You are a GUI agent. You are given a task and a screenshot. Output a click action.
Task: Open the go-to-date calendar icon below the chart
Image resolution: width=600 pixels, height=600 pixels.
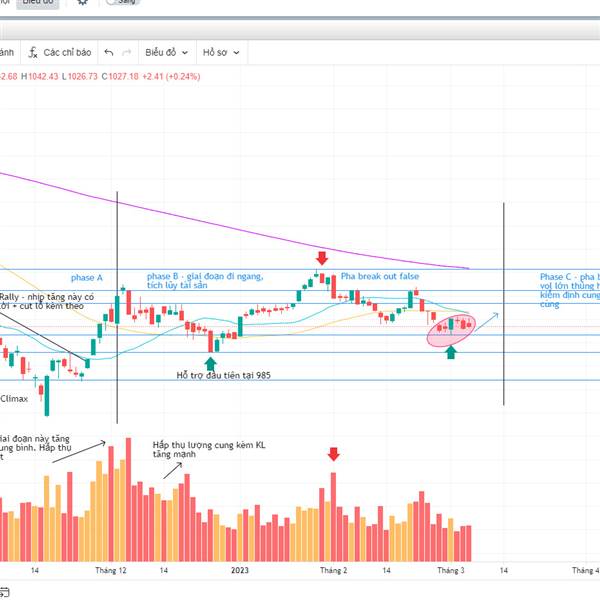coord(4,592)
